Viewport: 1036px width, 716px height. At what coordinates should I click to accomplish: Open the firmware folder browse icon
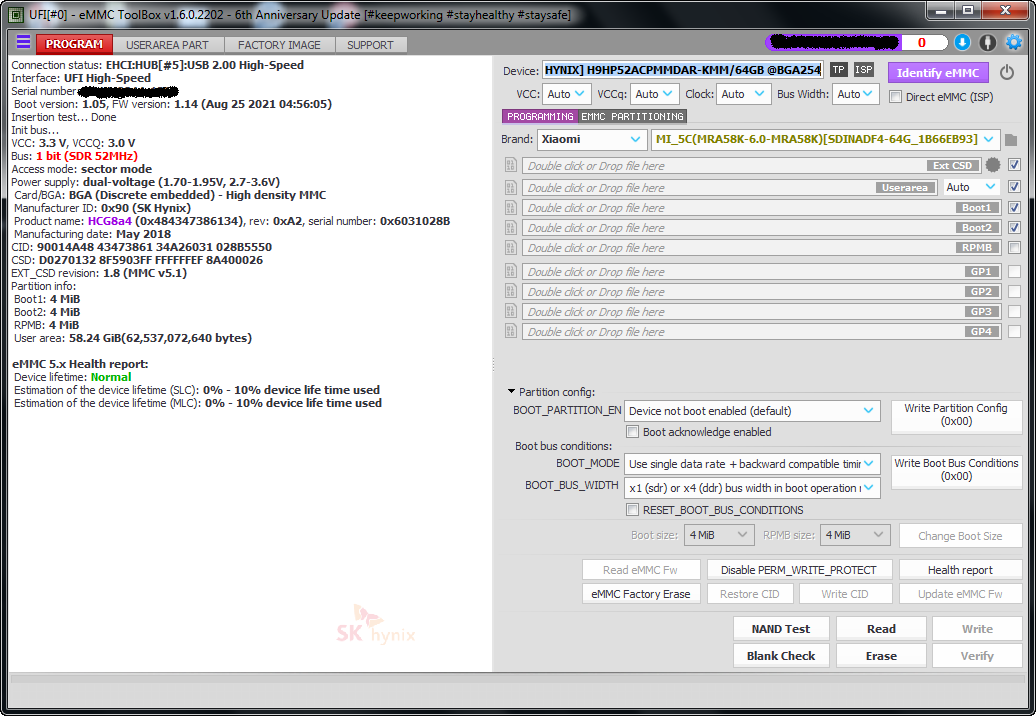1011,140
